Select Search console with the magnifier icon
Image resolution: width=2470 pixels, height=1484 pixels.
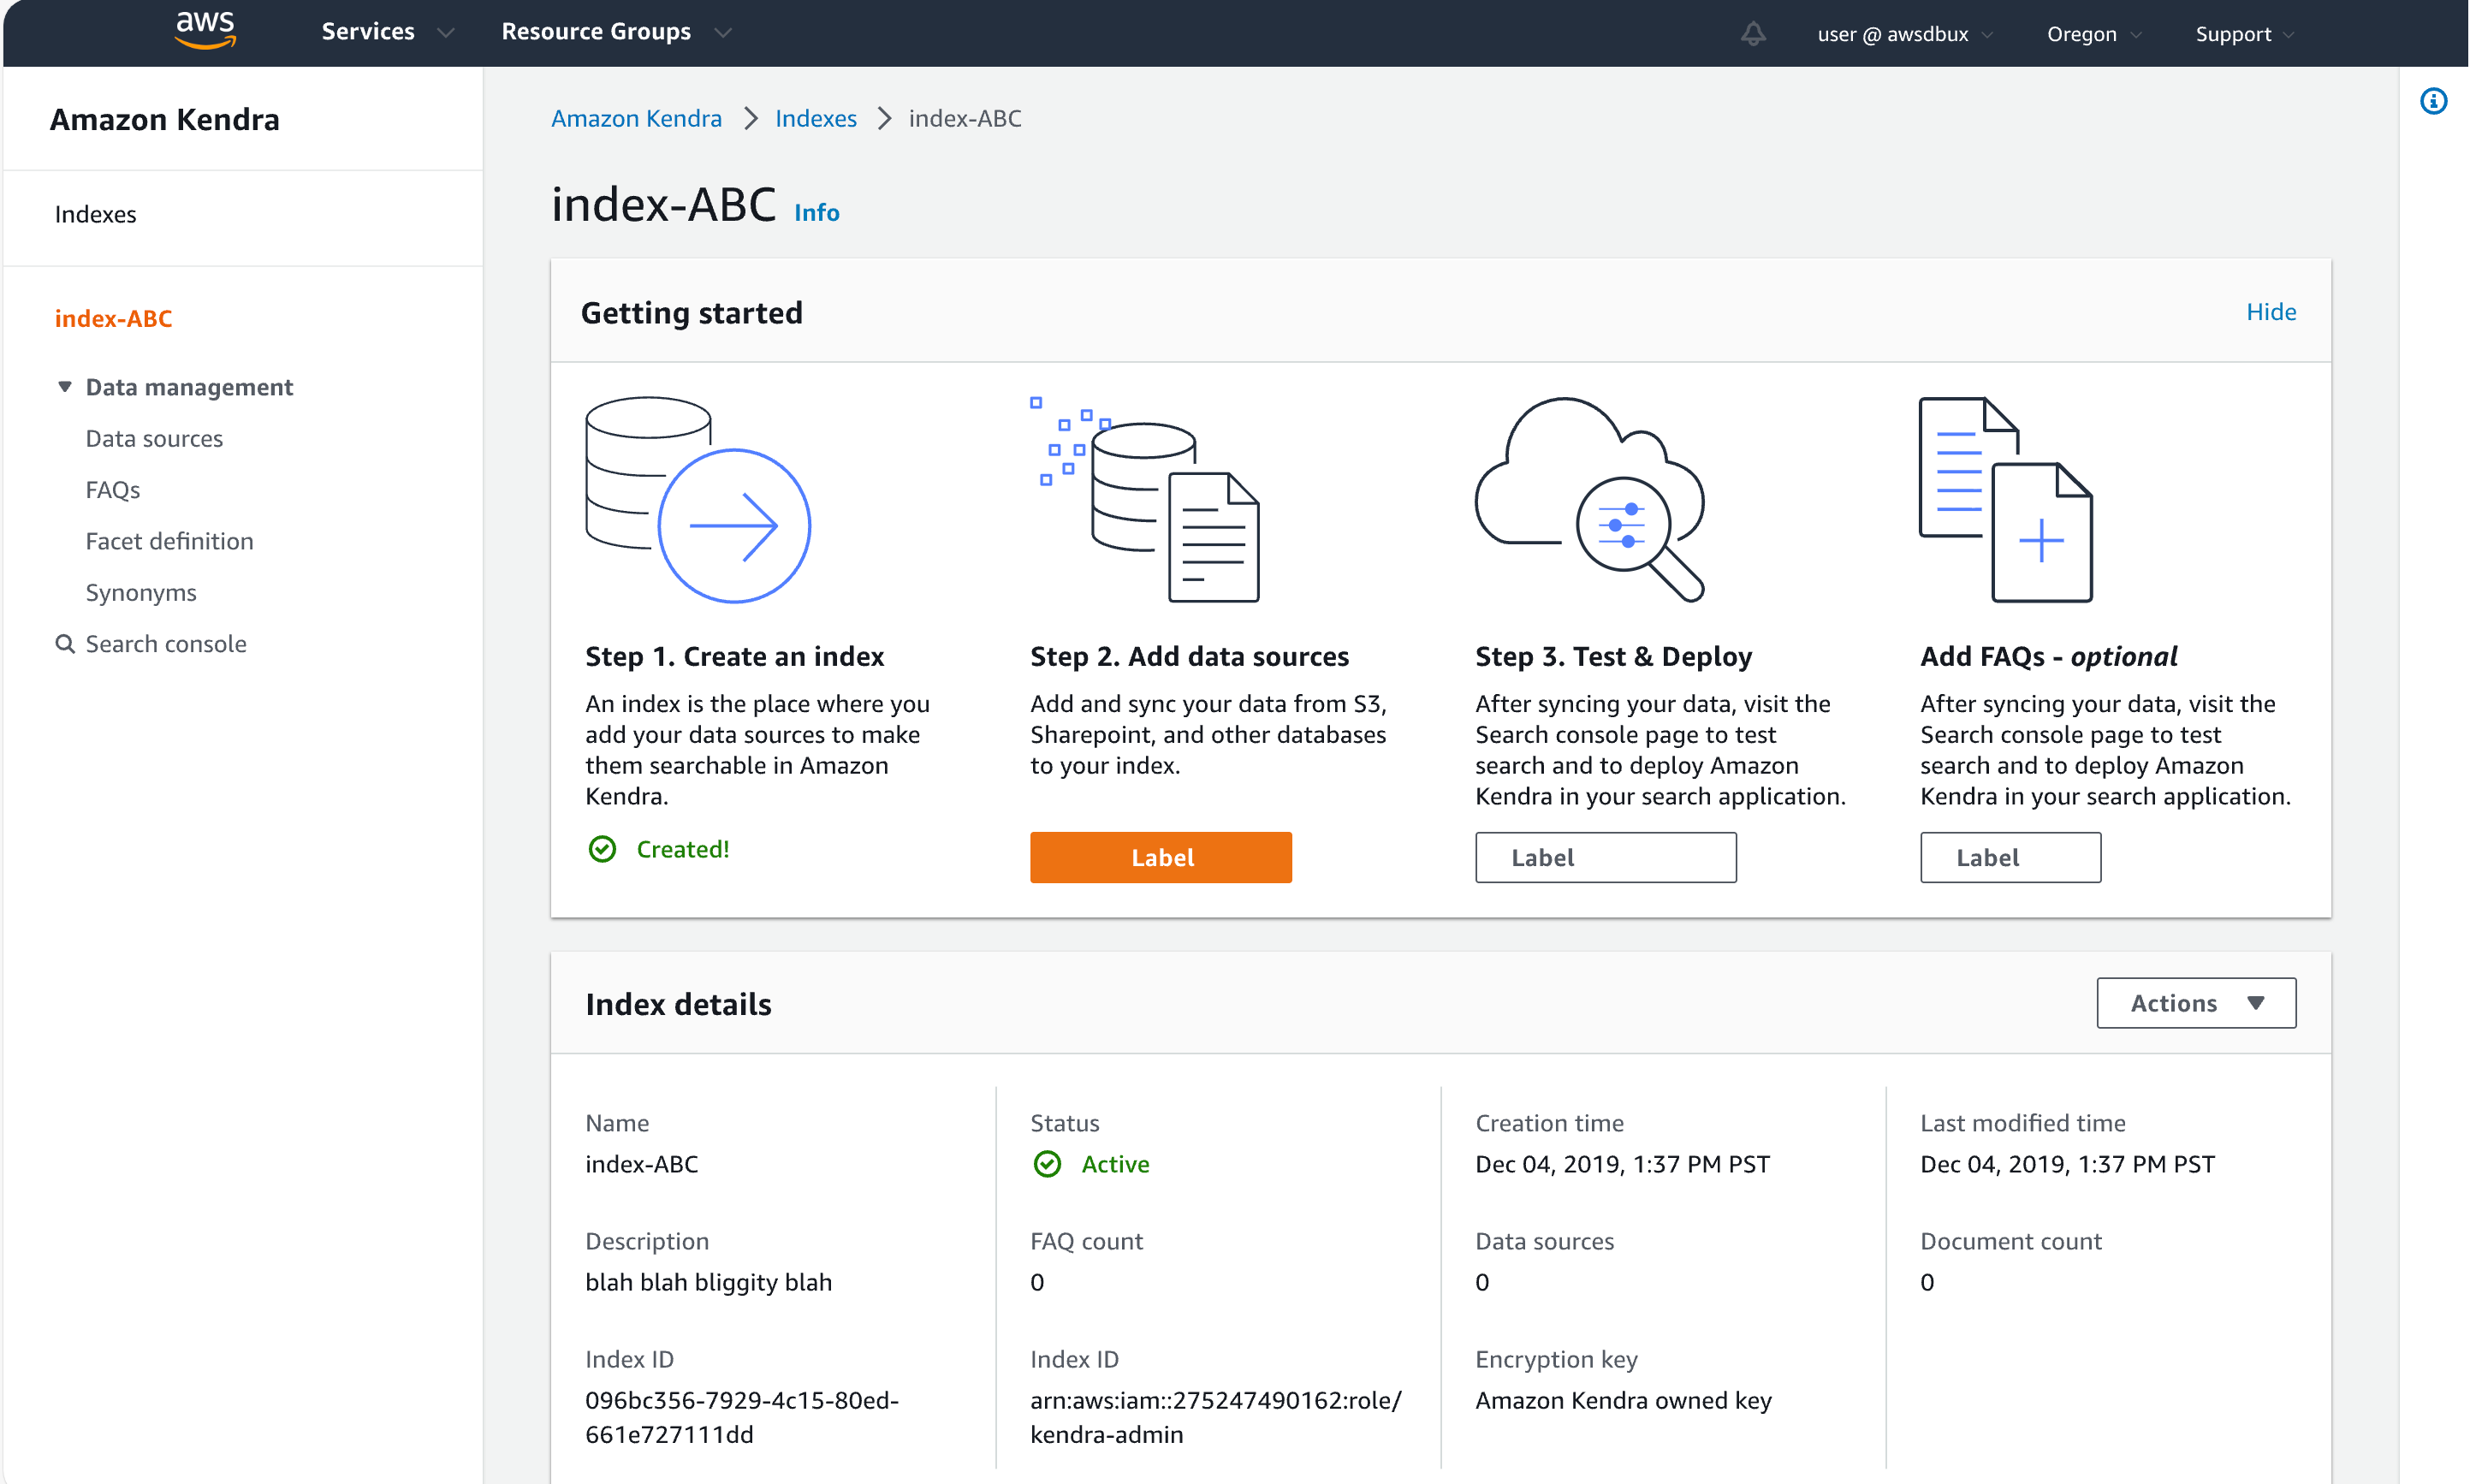[x=165, y=643]
